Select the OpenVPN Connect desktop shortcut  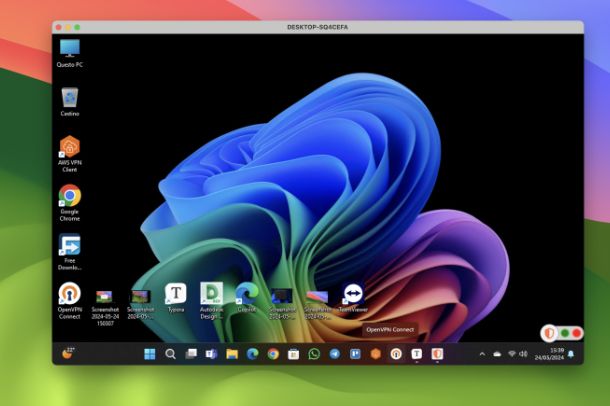coord(70,301)
